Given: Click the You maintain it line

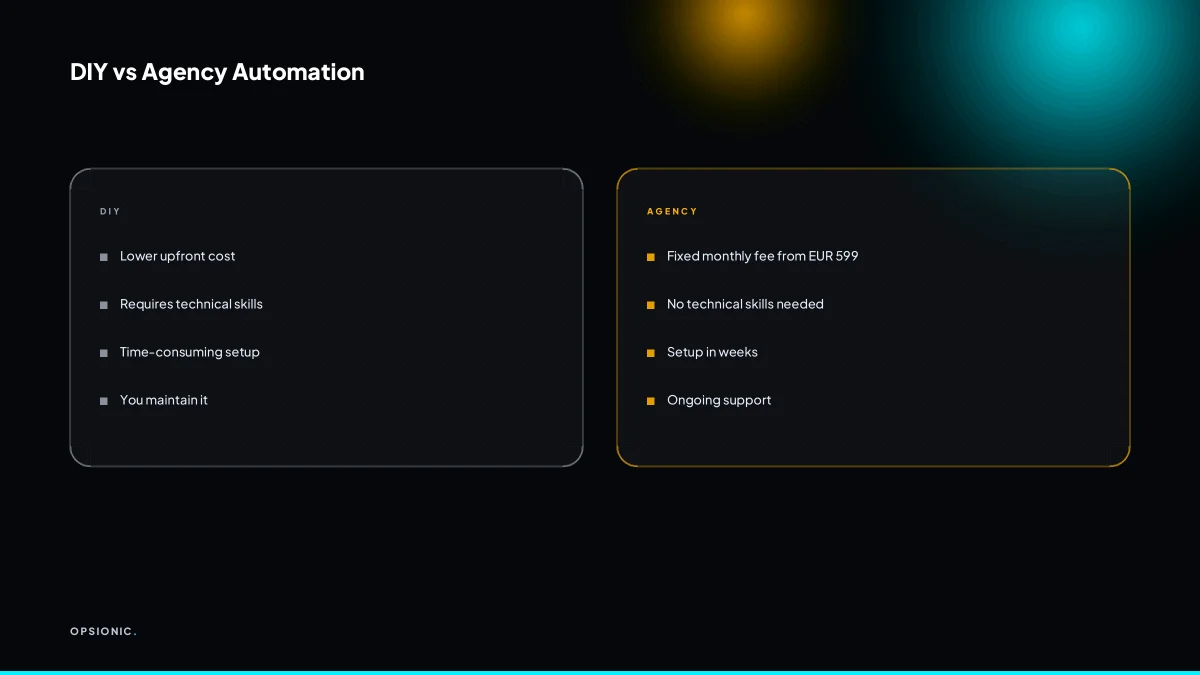Looking at the screenshot, I should point(164,400).
